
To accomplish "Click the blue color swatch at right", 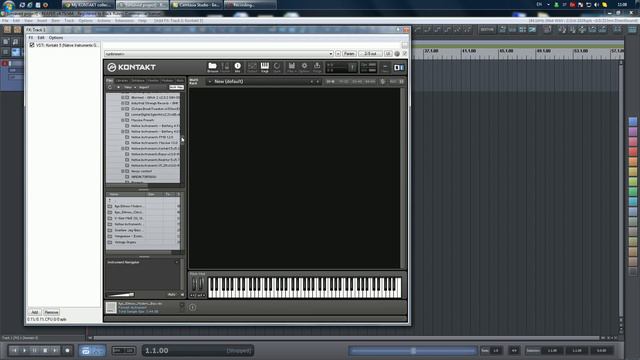I will [x=633, y=122].
